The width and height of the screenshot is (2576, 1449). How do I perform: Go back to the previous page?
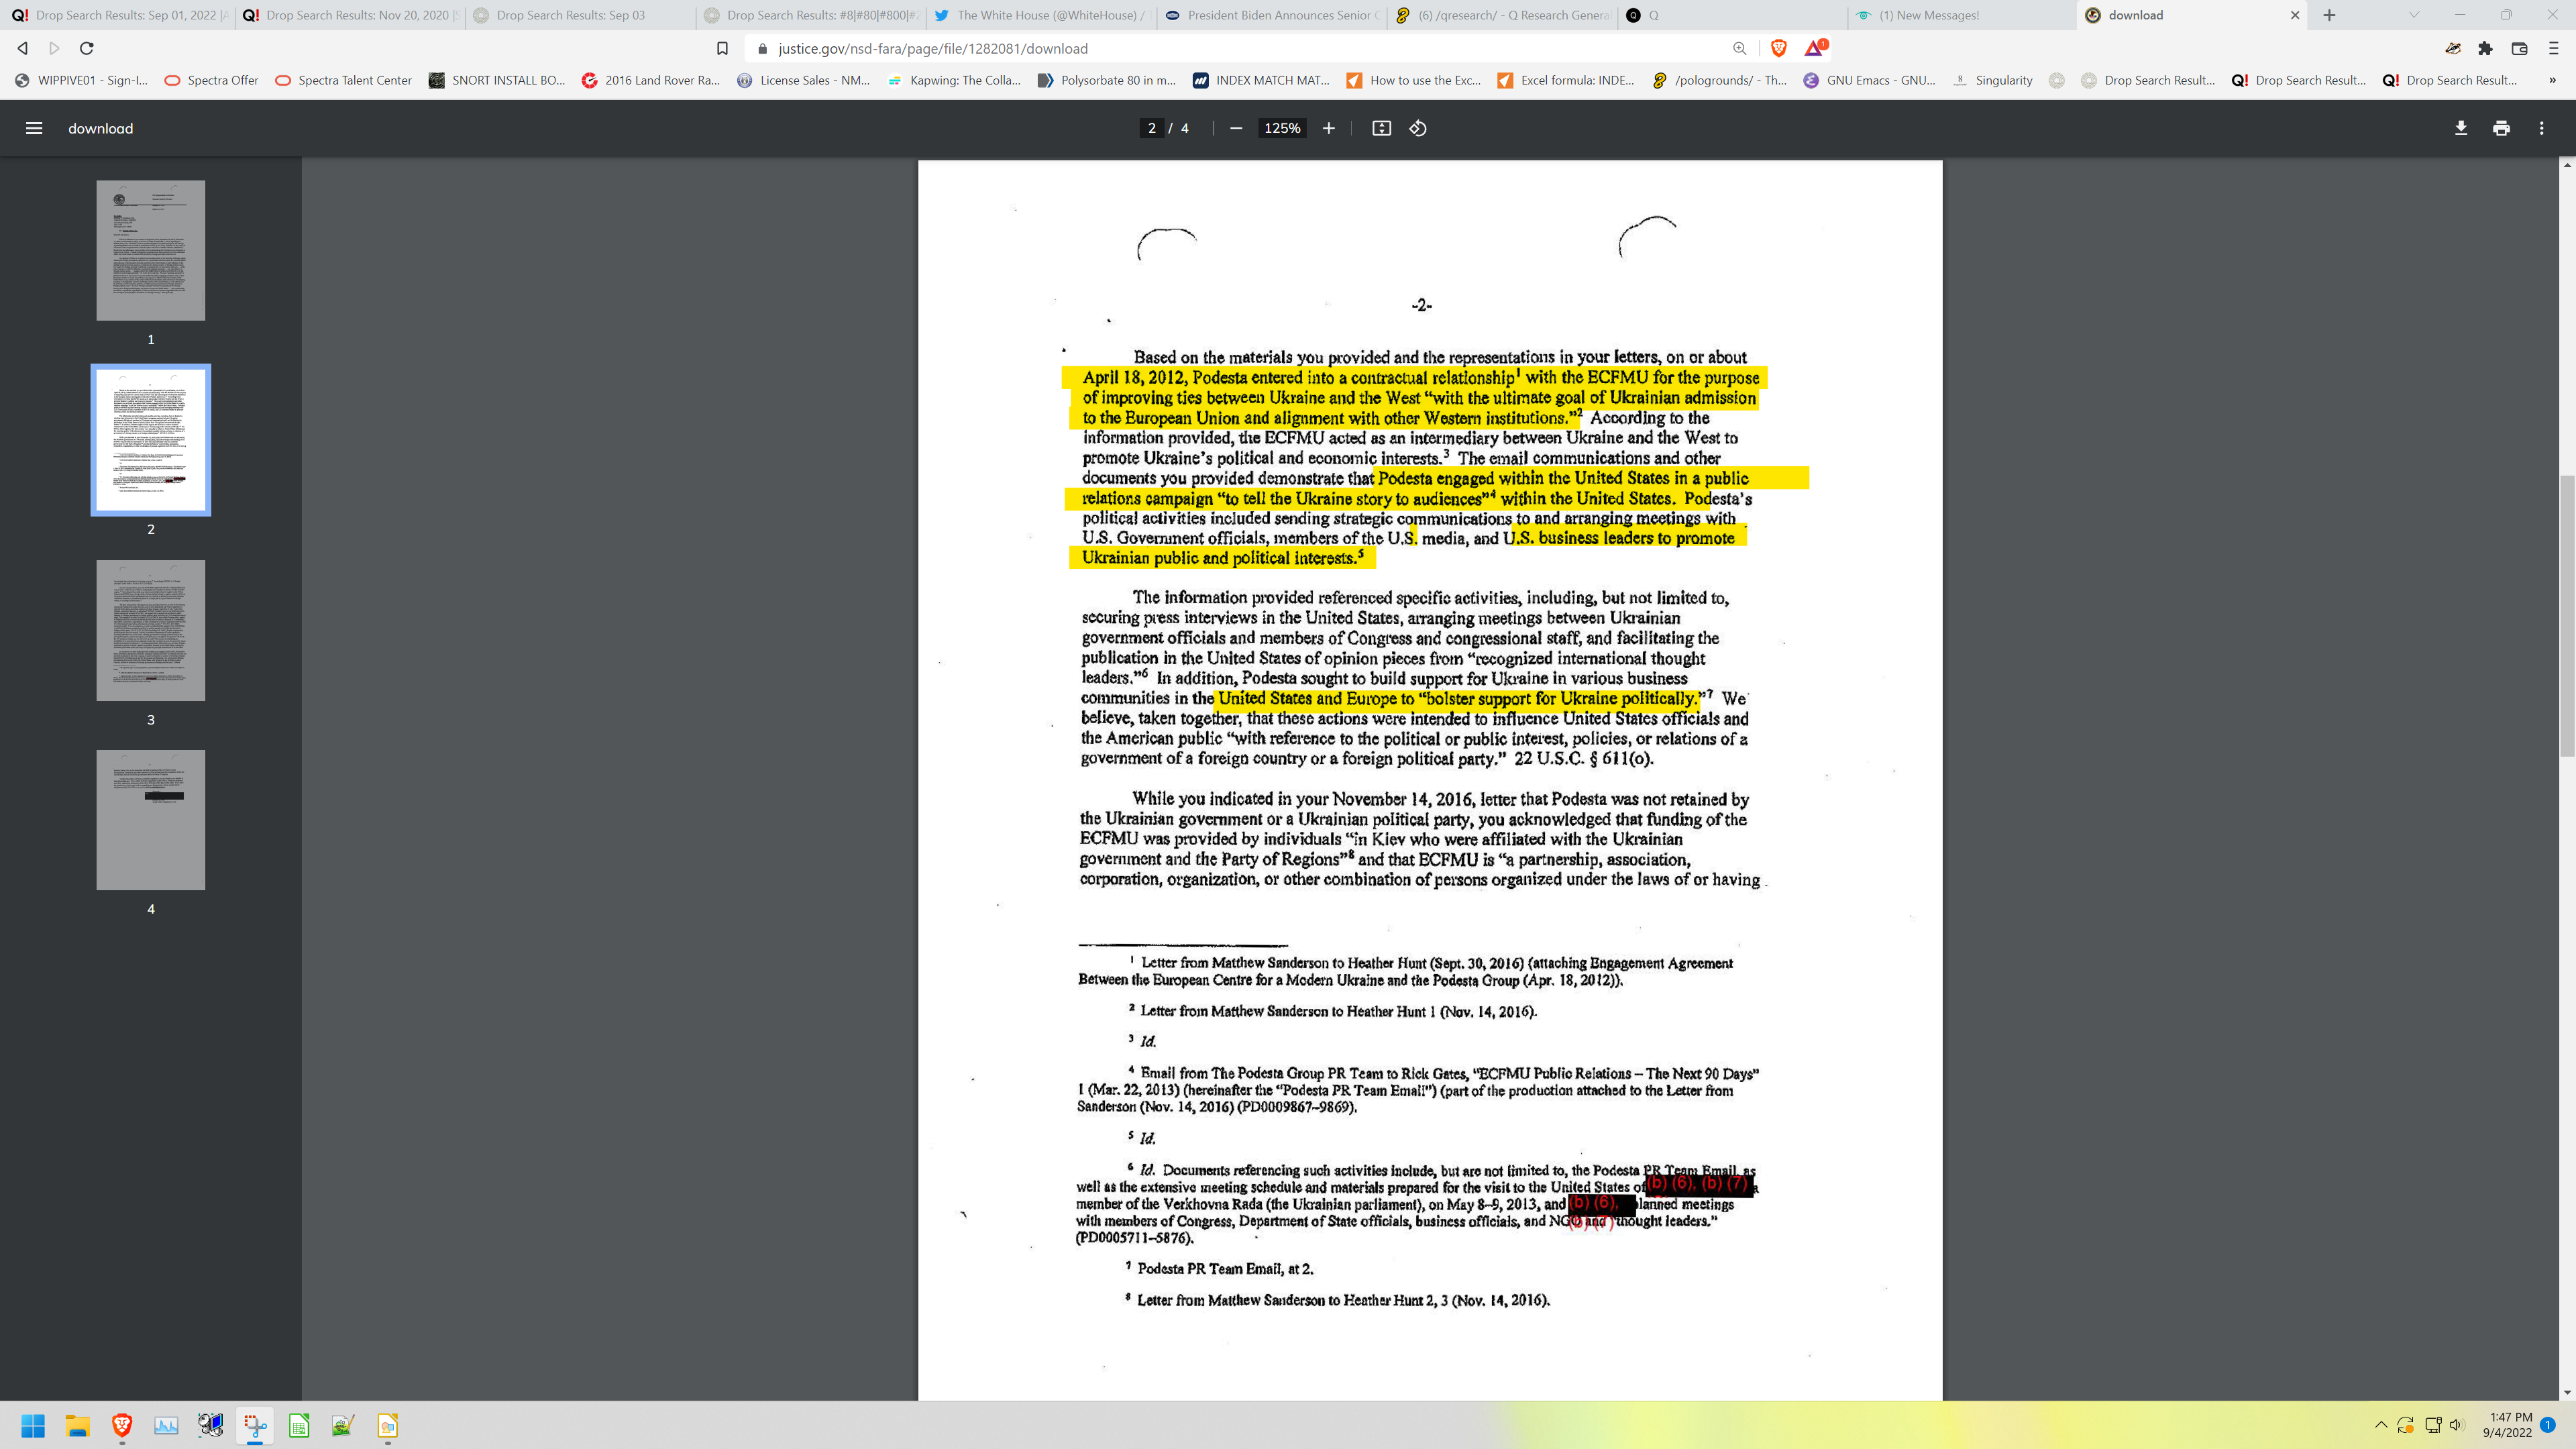coord(22,48)
